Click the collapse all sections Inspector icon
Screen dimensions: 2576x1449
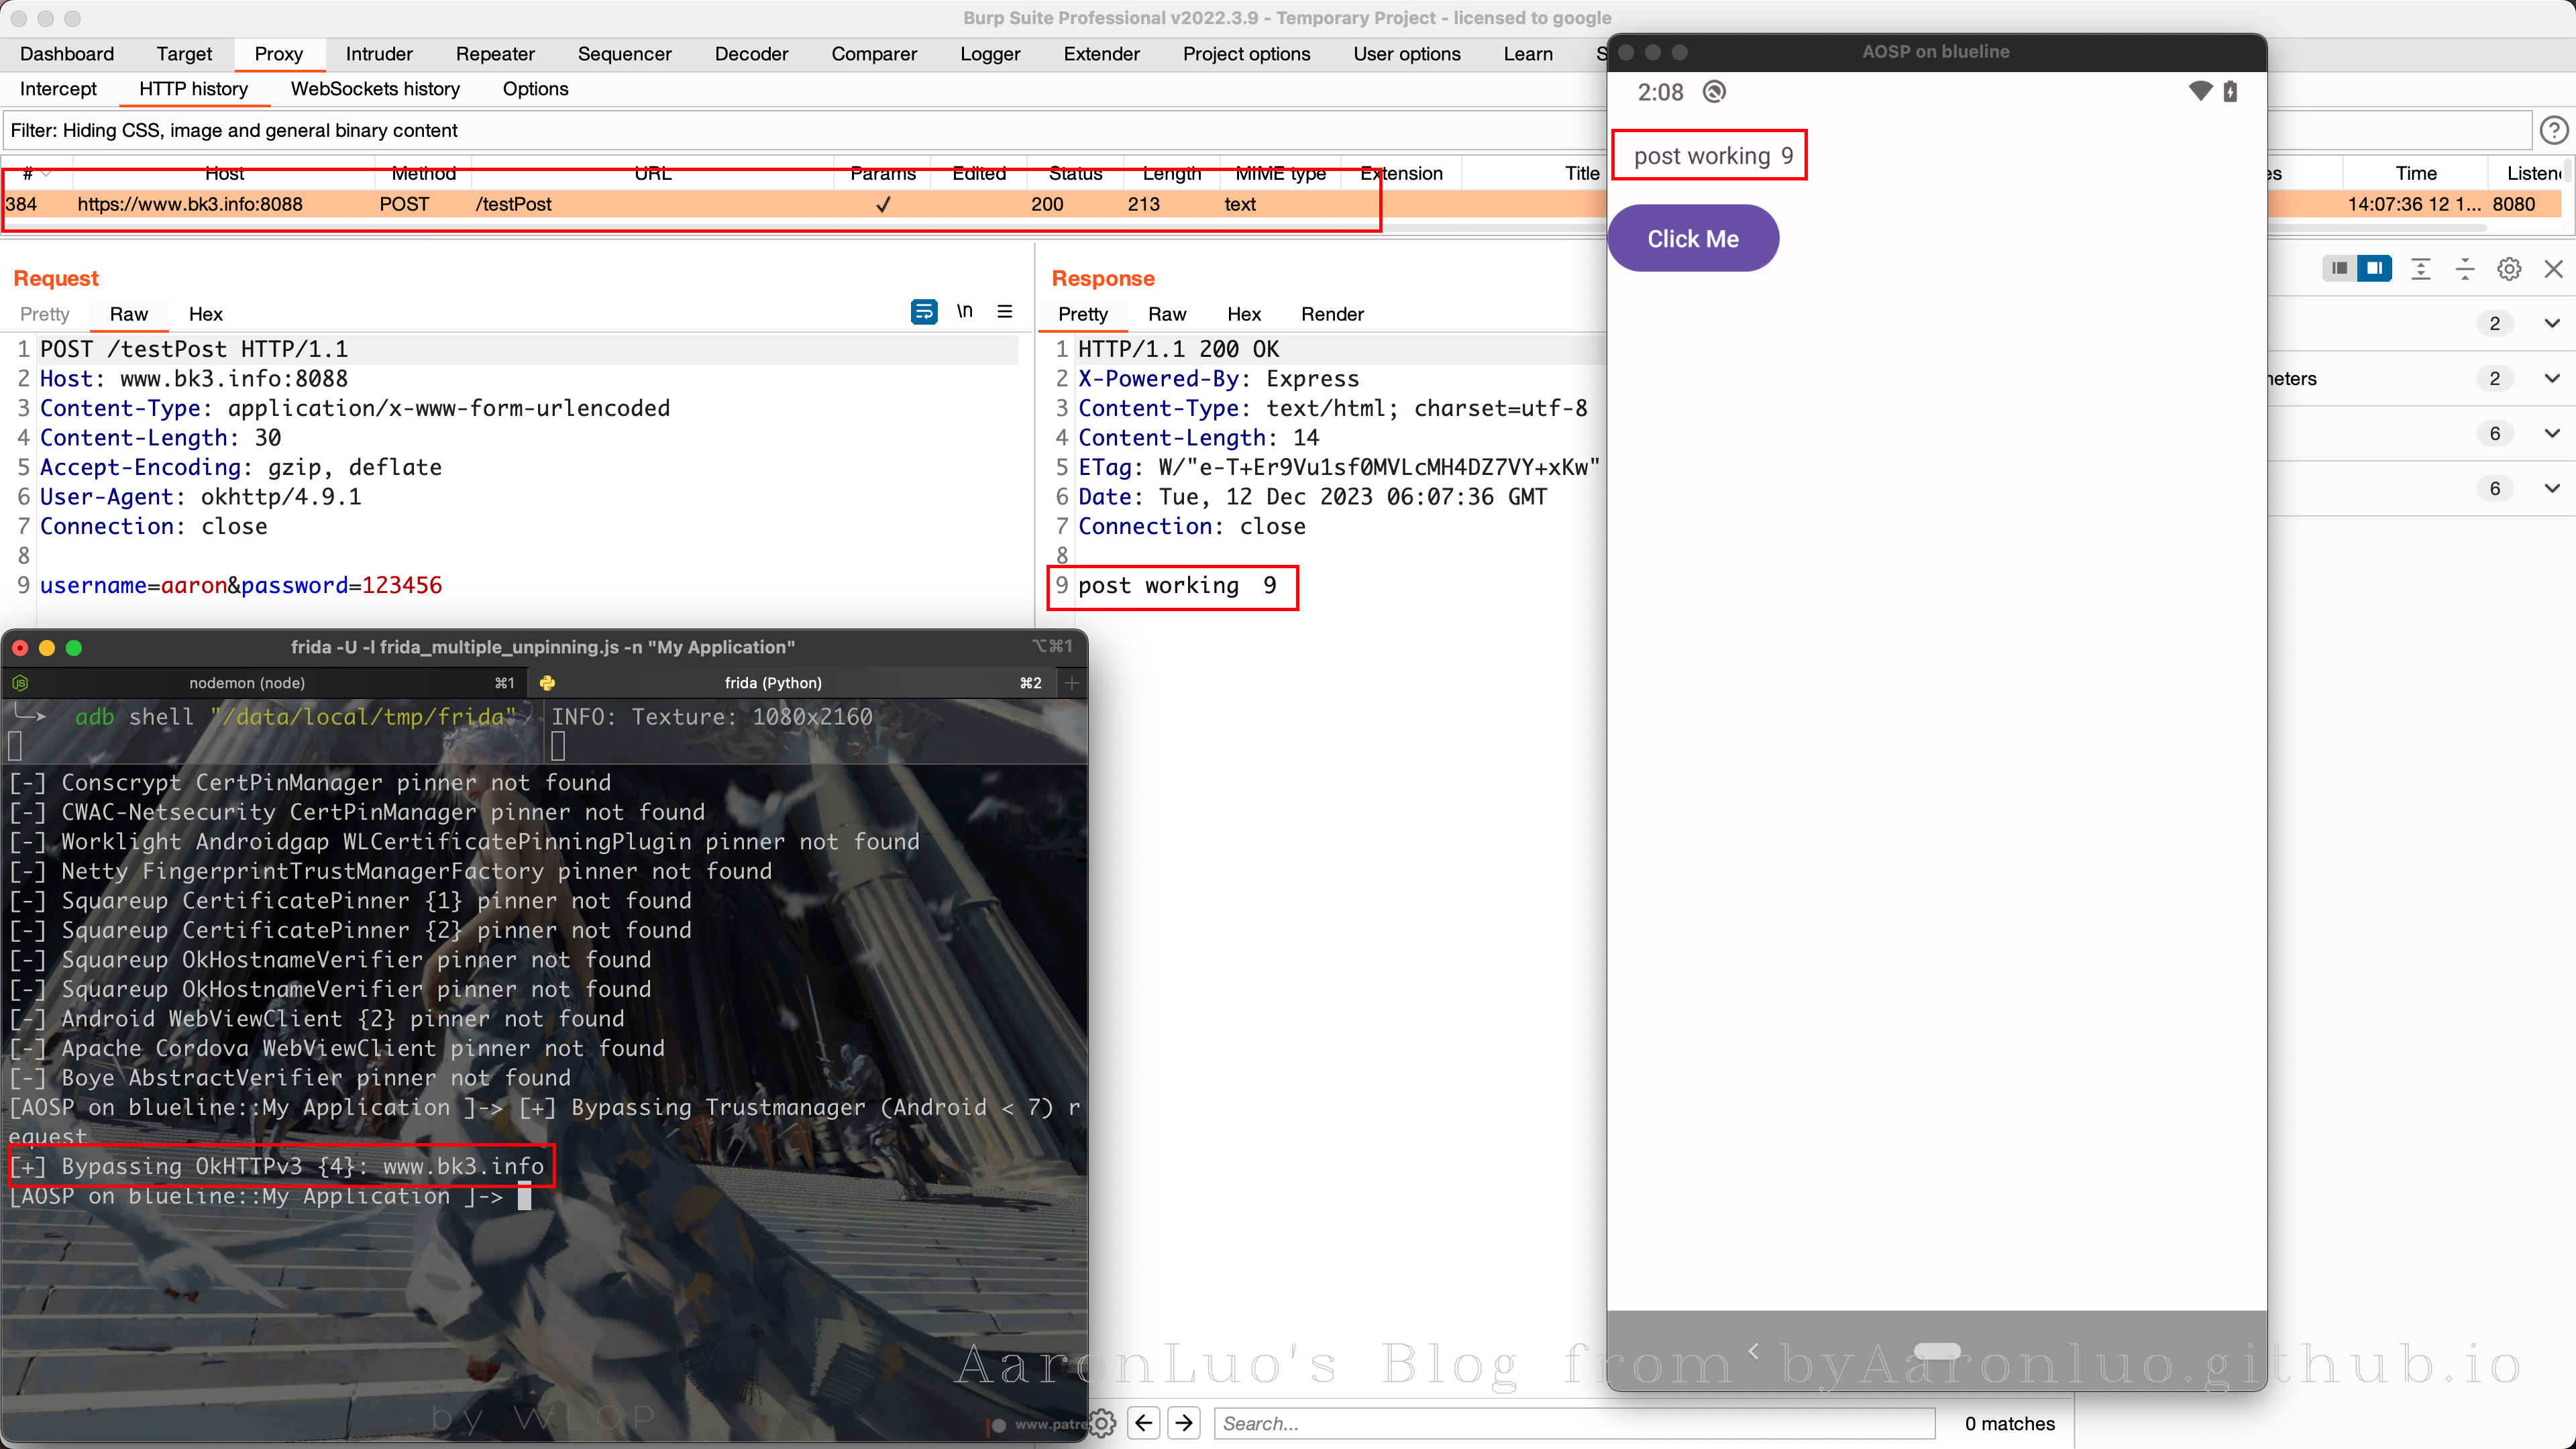tap(2464, 269)
